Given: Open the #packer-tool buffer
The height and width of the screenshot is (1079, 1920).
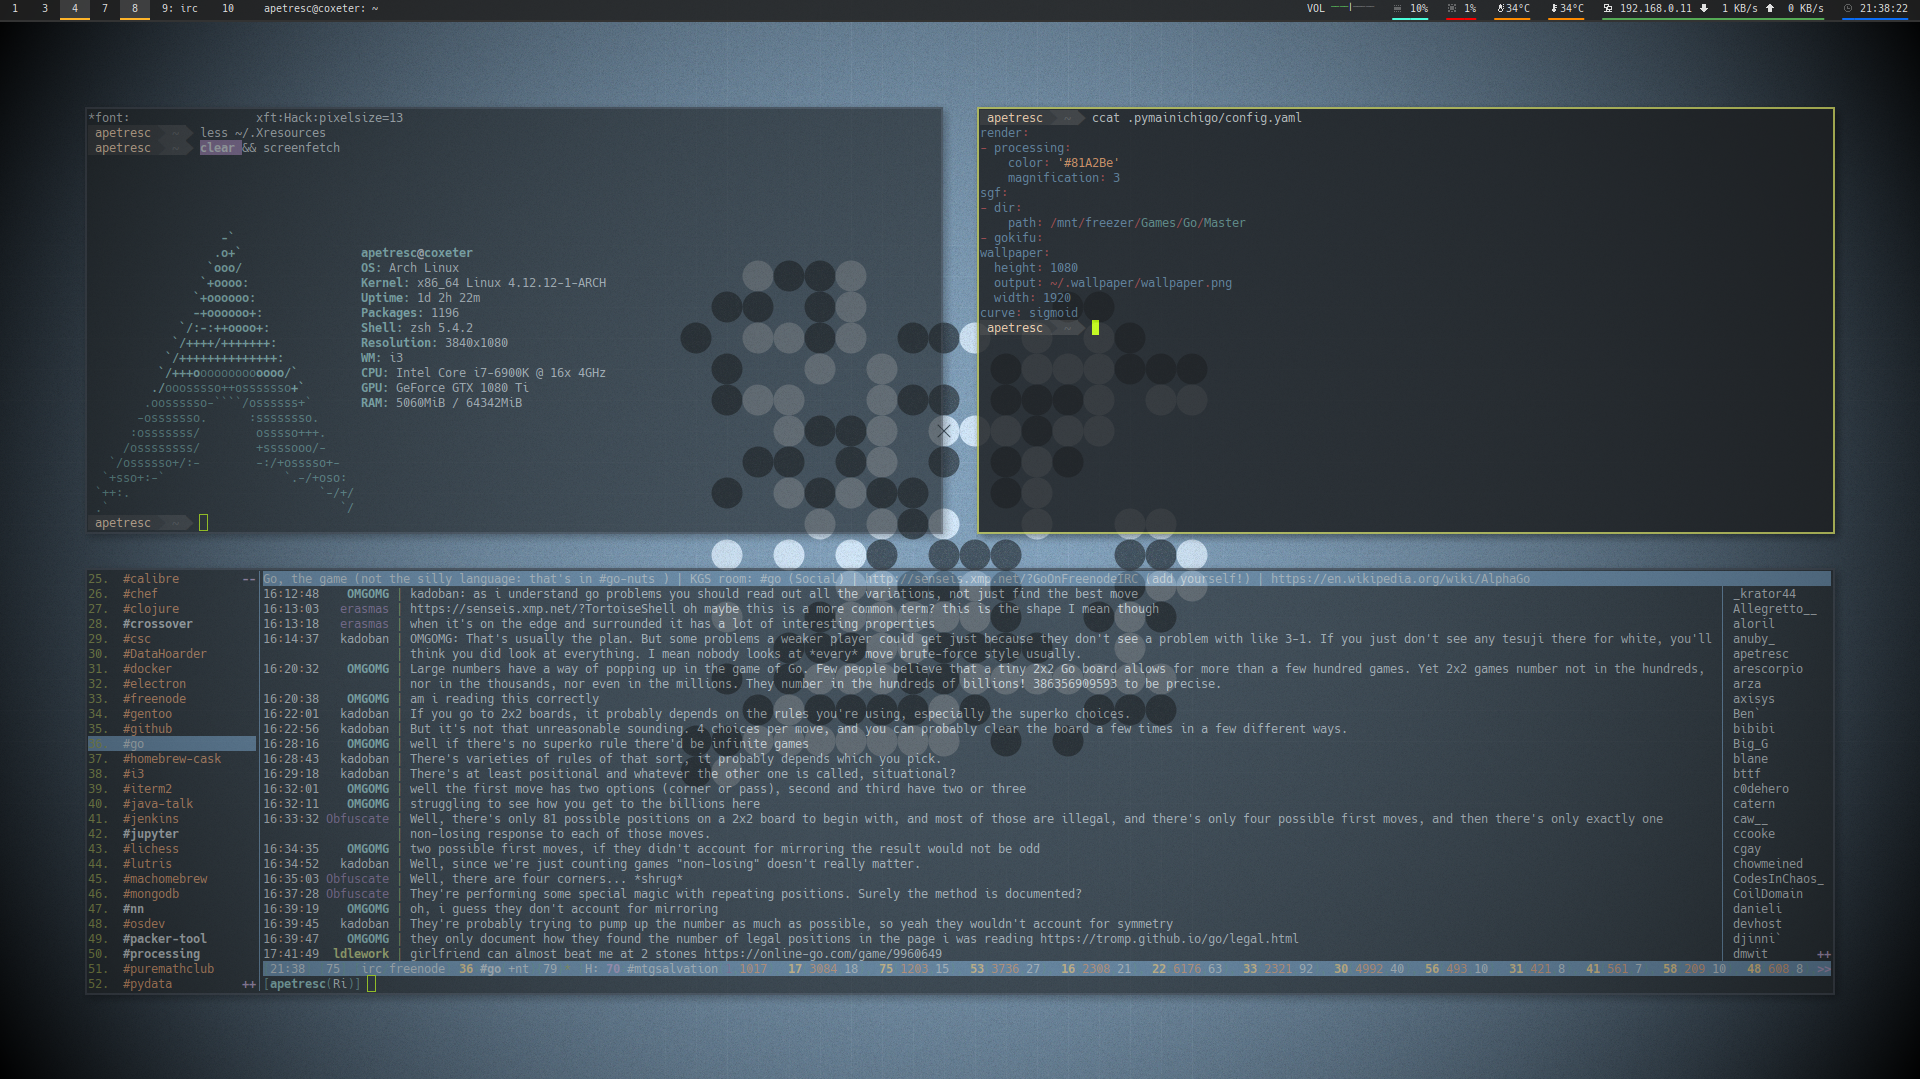Looking at the screenshot, I should [x=165, y=939].
